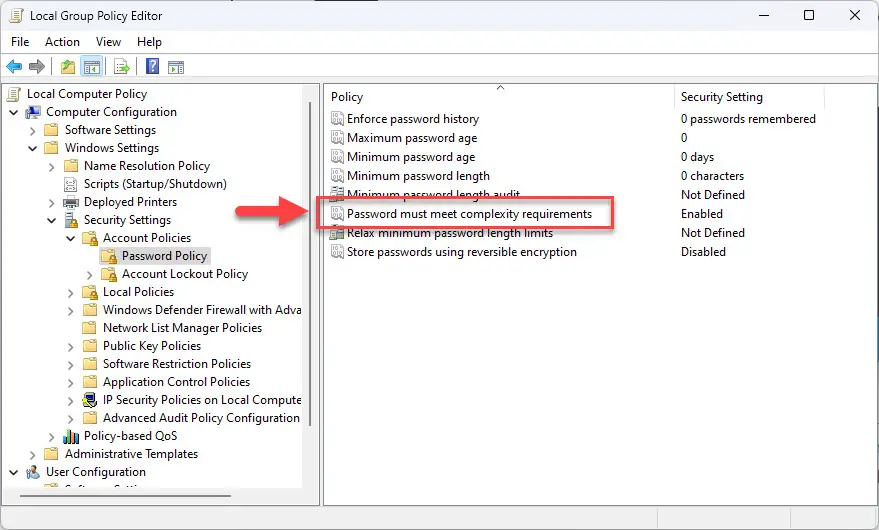The height and width of the screenshot is (530, 879).
Task: Click the Store passwords using reversible encryption icon
Action: click(337, 252)
